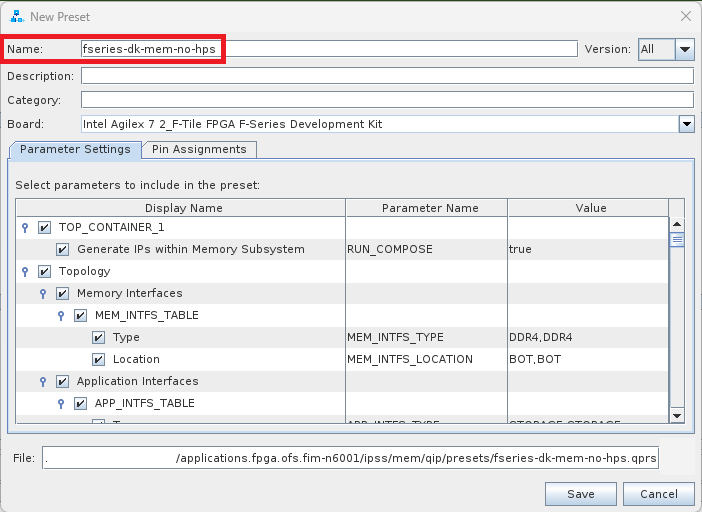The width and height of the screenshot is (702, 512).
Task: Click the Category input field
Action: click(x=387, y=100)
